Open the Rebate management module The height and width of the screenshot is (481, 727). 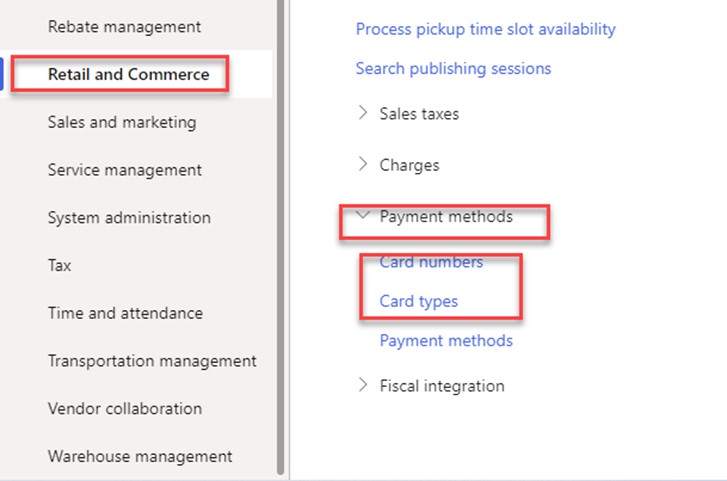pyautogui.click(x=124, y=27)
